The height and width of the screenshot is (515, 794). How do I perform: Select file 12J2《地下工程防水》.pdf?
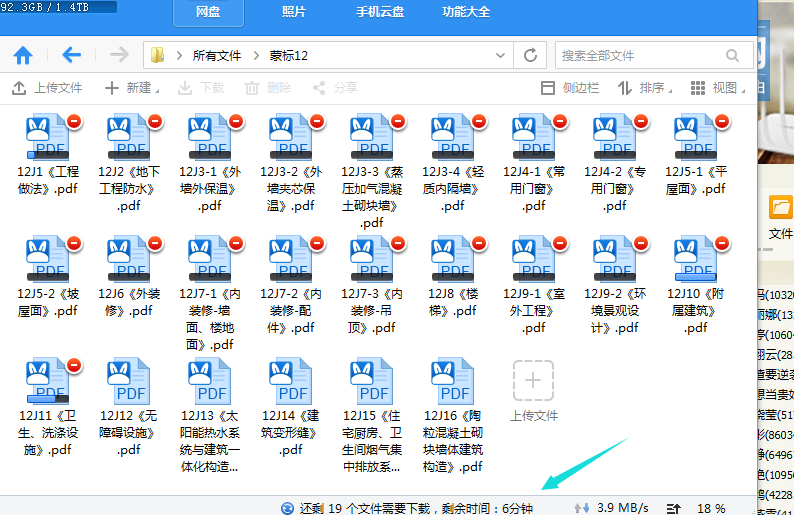(x=129, y=163)
